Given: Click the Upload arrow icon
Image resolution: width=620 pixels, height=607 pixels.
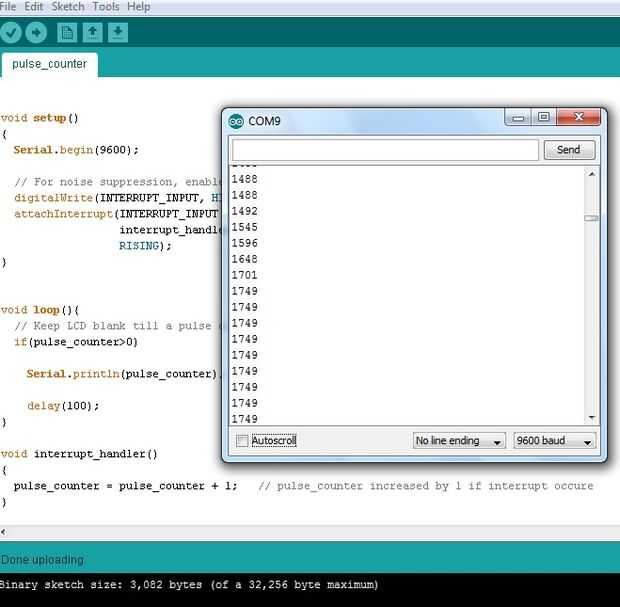Looking at the screenshot, I should click(36, 32).
